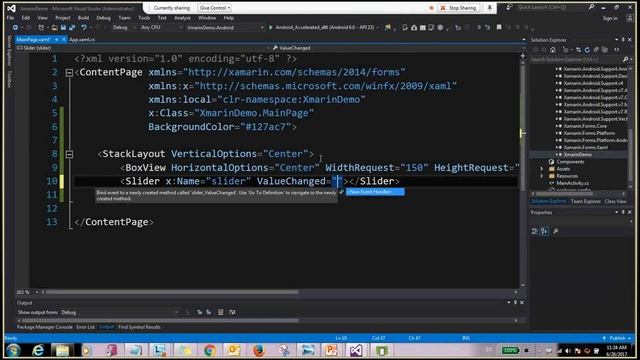Image resolution: width=640 pixels, height=360 pixels.
Task: Click Solution Explorer Refresh icon
Action: tap(587, 50)
